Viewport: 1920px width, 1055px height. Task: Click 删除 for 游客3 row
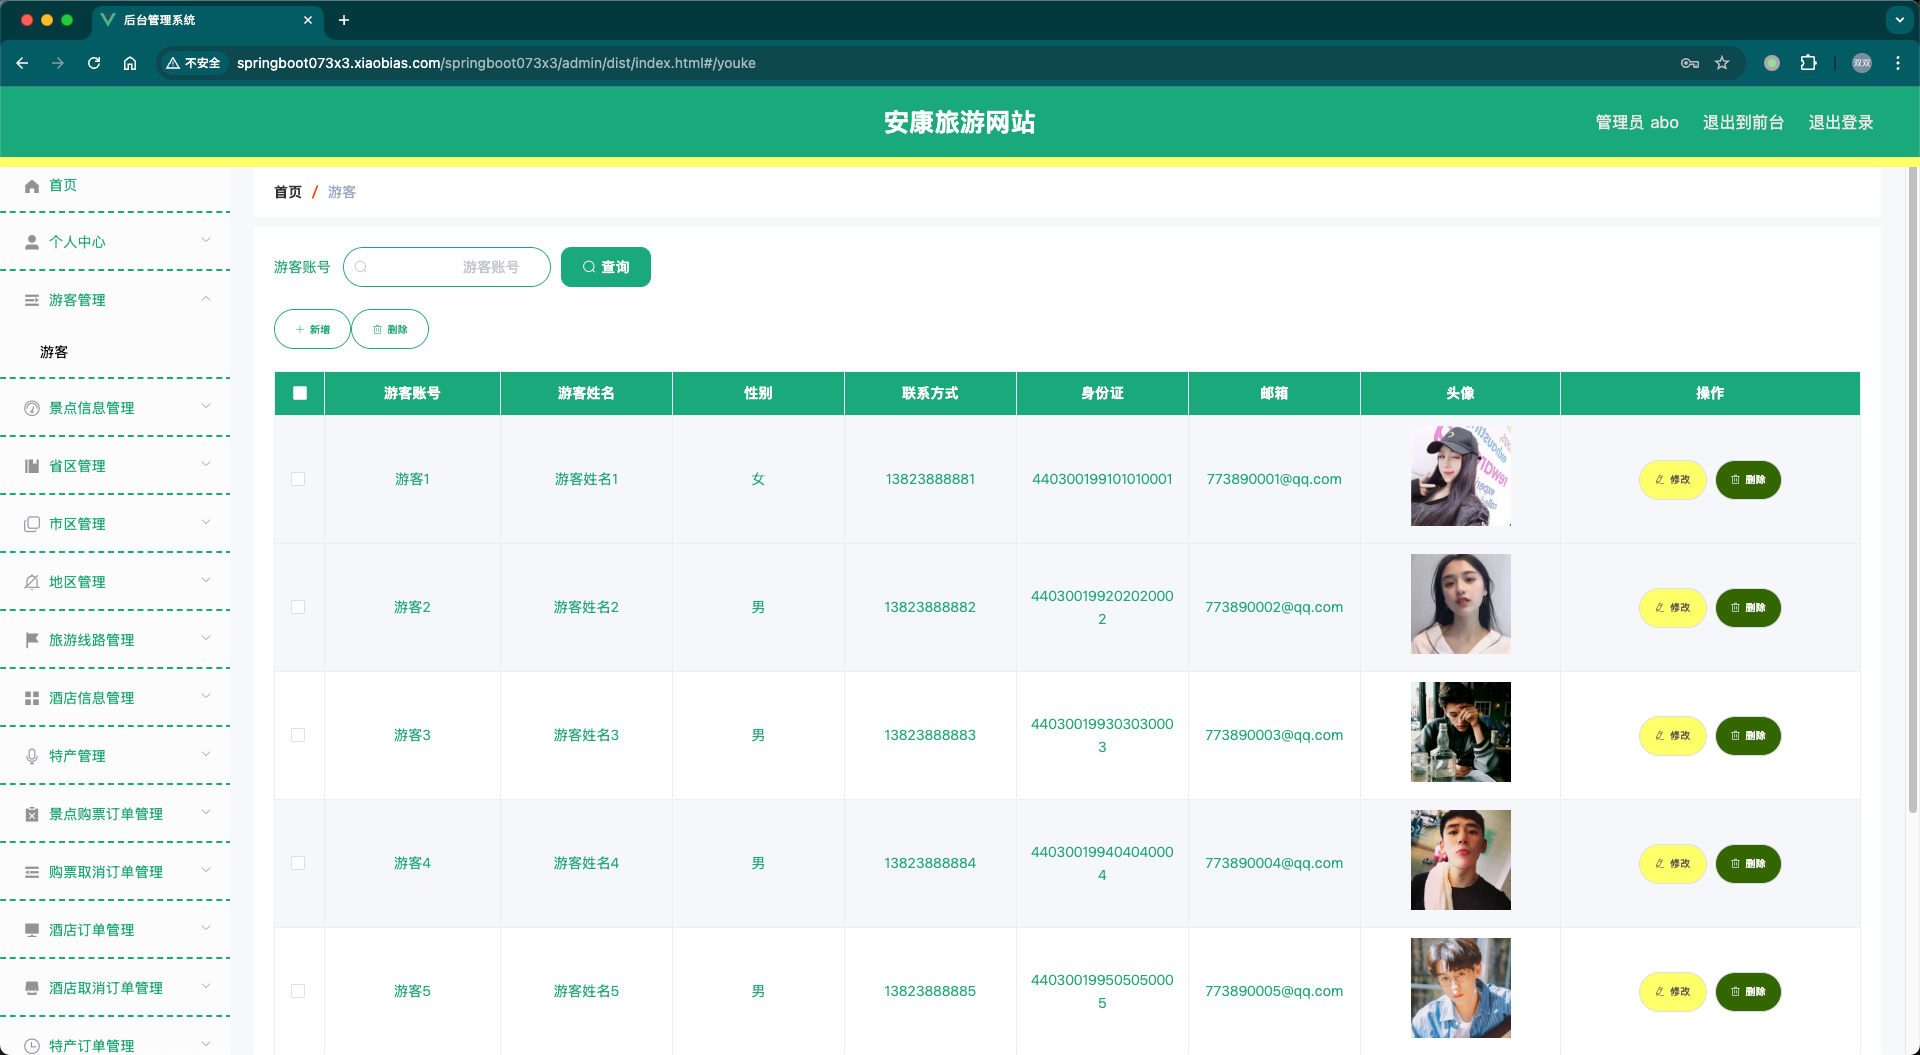click(1748, 736)
